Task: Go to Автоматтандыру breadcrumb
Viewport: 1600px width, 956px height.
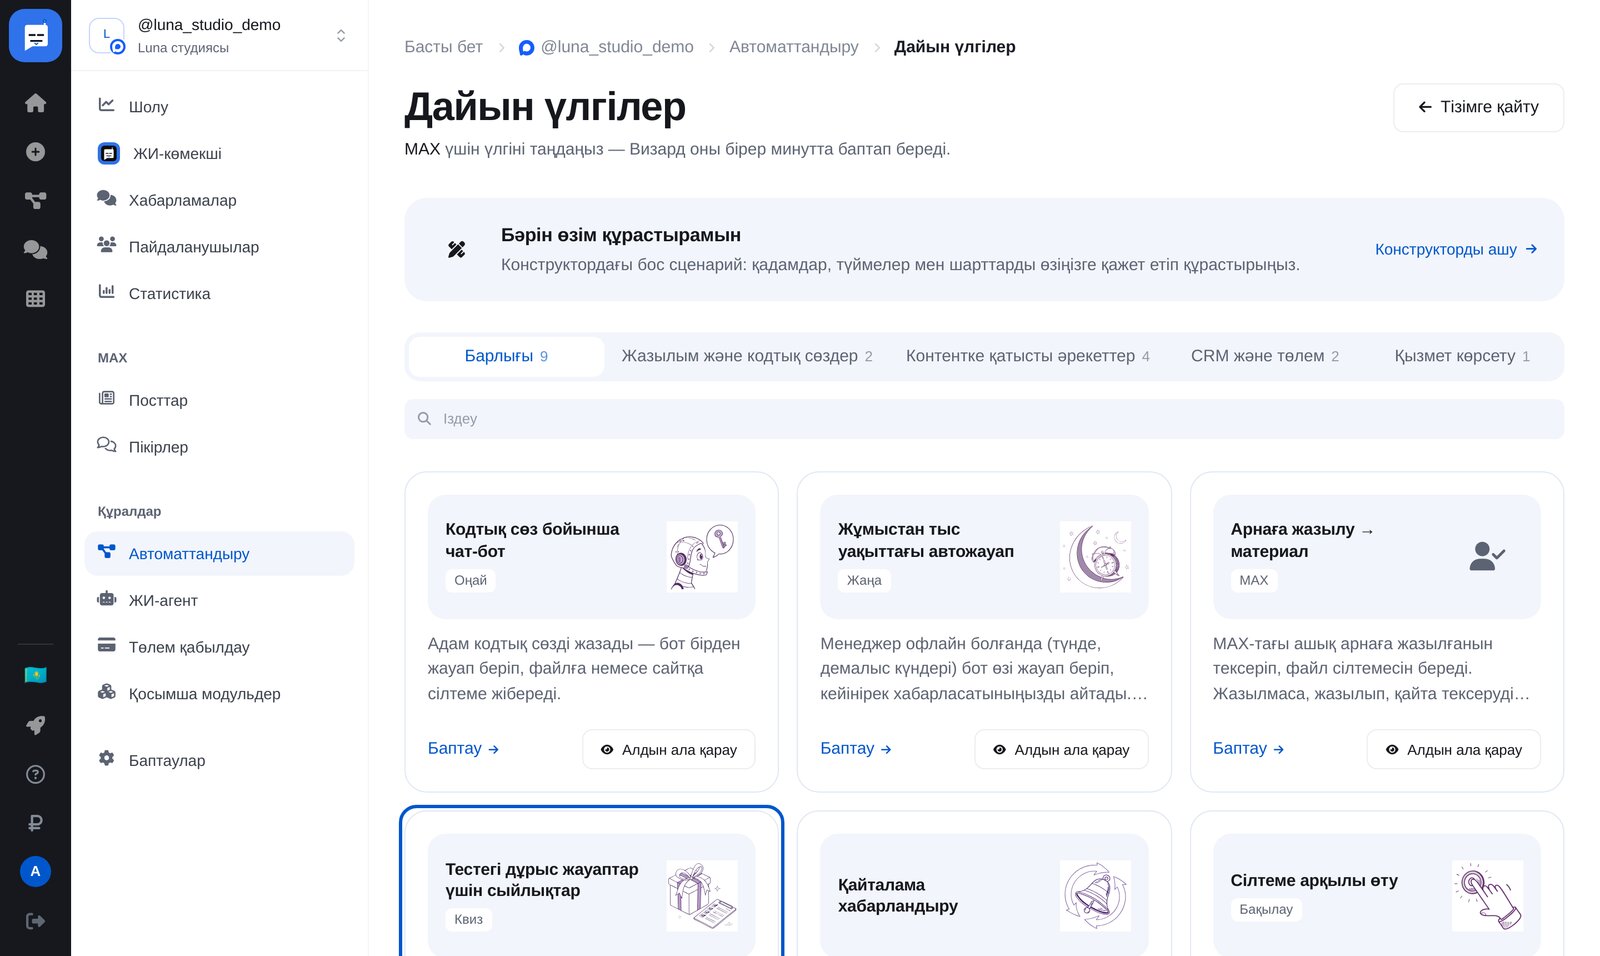Action: pos(794,47)
